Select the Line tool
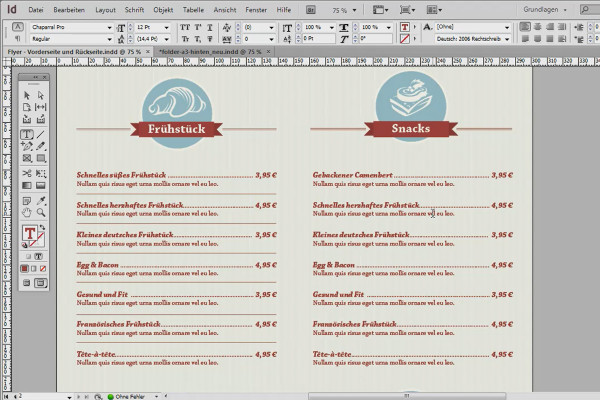Image resolution: width=600 pixels, height=400 pixels. [41, 134]
